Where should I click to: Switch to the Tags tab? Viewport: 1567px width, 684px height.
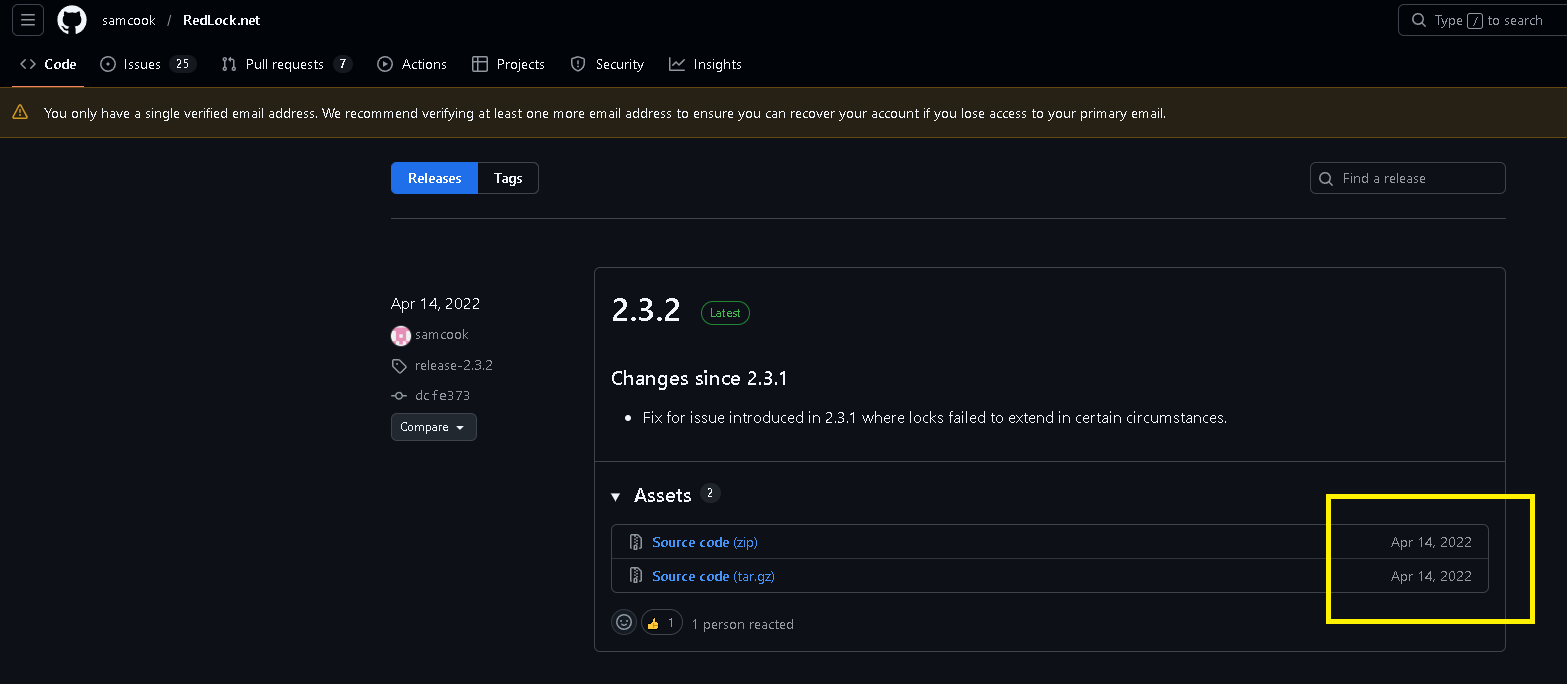pyautogui.click(x=508, y=178)
